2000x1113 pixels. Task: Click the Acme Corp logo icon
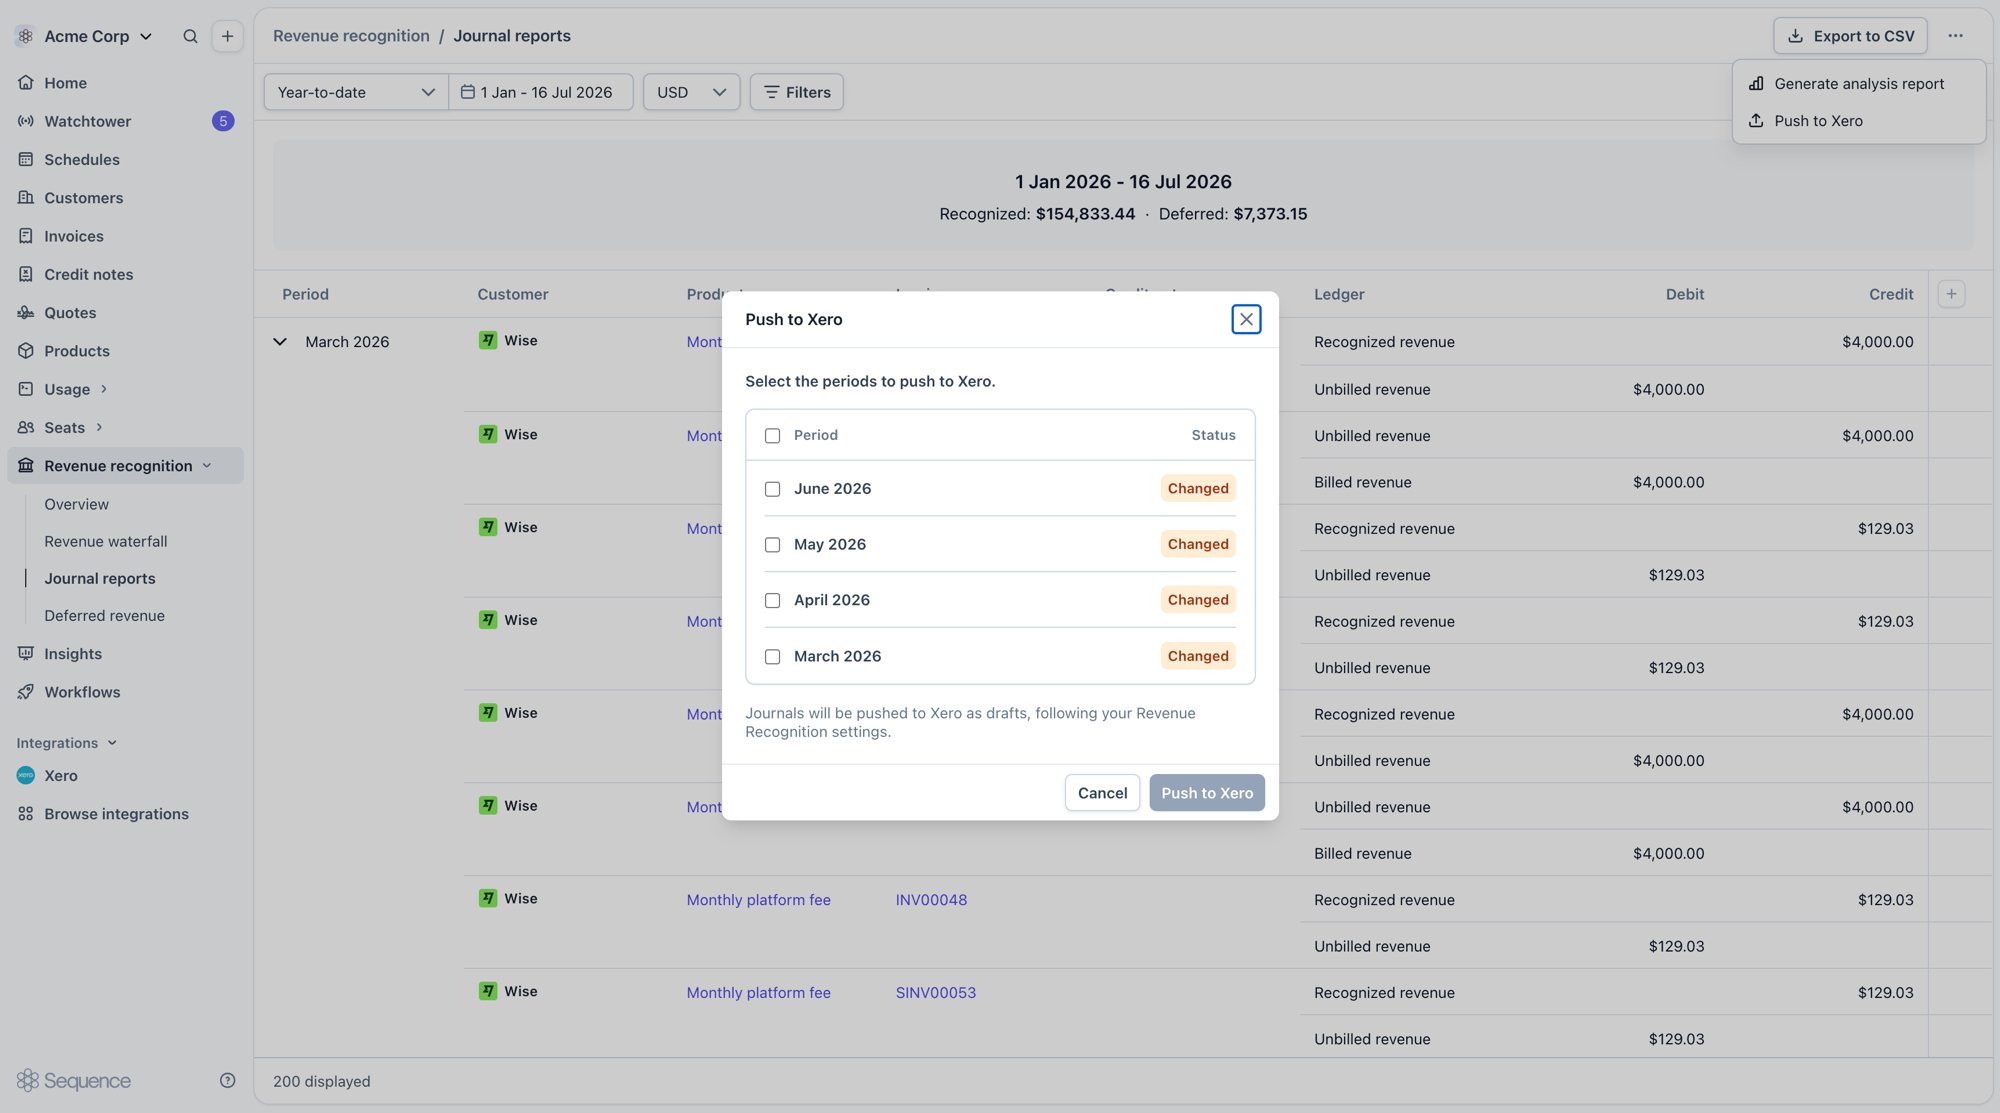point(25,36)
